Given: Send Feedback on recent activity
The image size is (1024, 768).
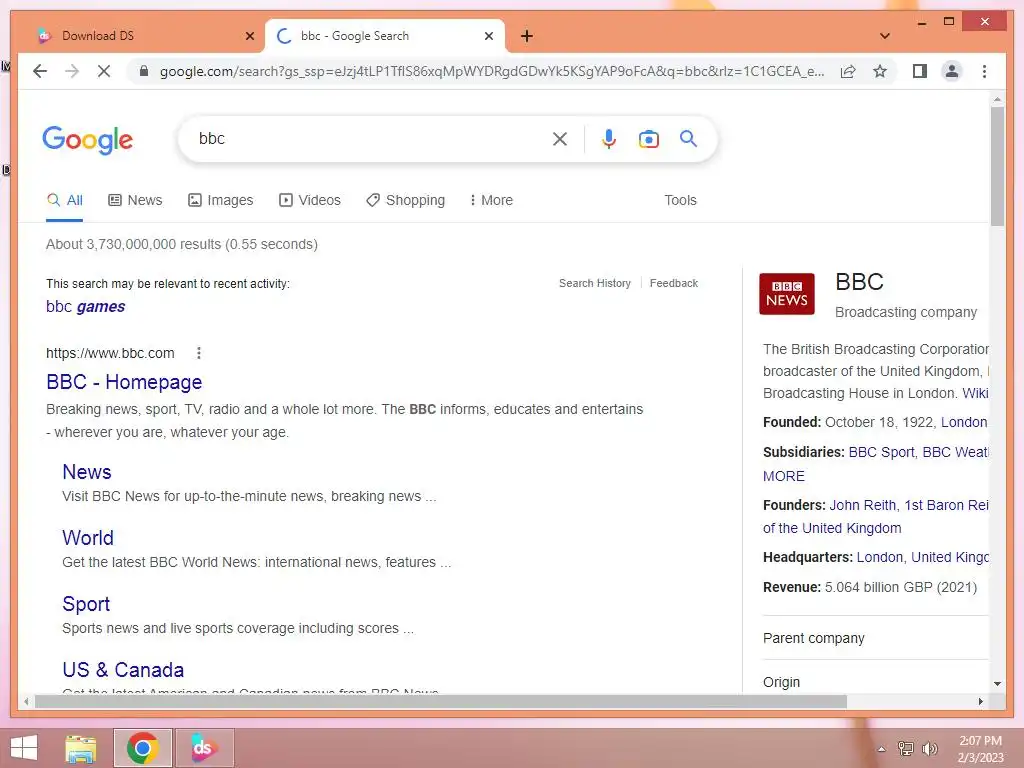Looking at the screenshot, I should [x=674, y=283].
